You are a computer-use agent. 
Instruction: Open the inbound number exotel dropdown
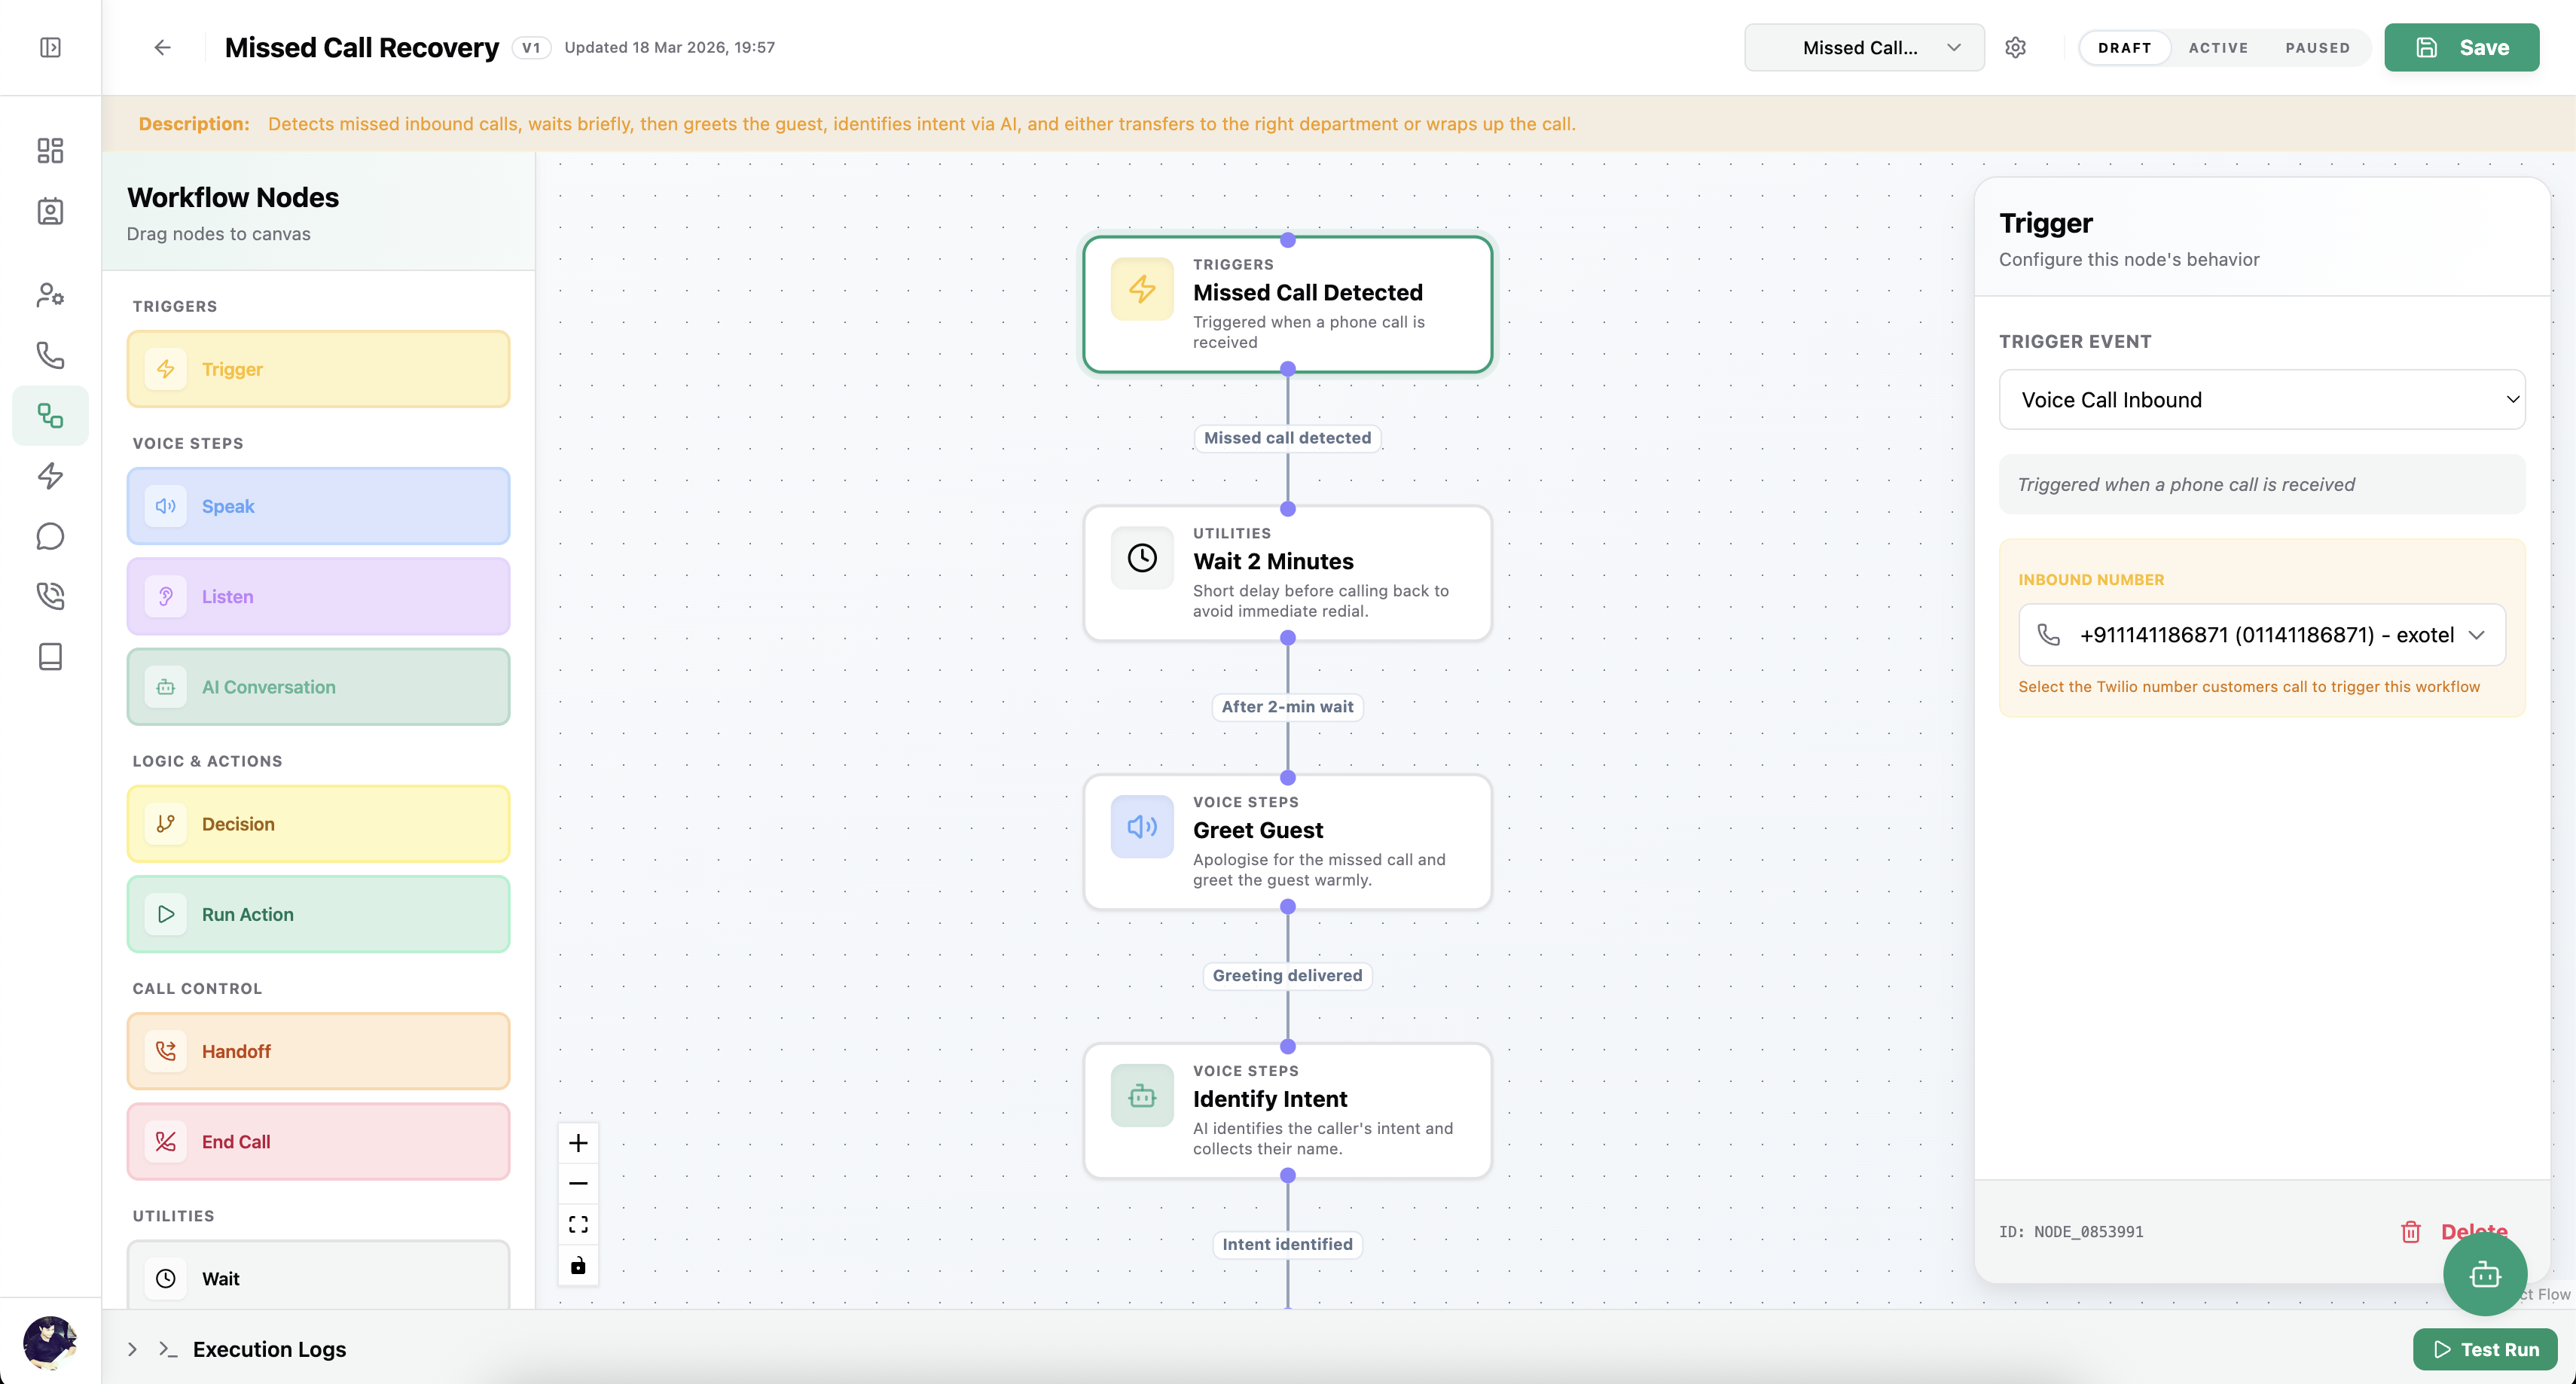pyautogui.click(x=2261, y=635)
